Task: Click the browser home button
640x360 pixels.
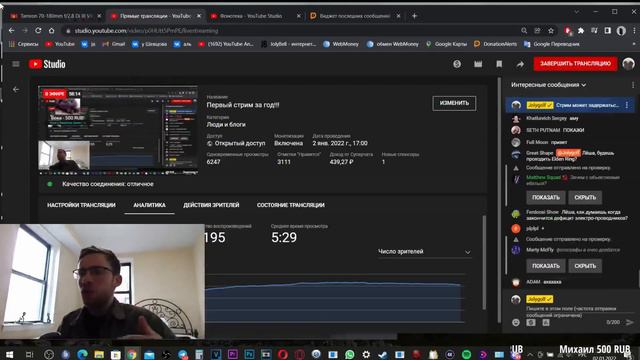Action: click(51, 31)
